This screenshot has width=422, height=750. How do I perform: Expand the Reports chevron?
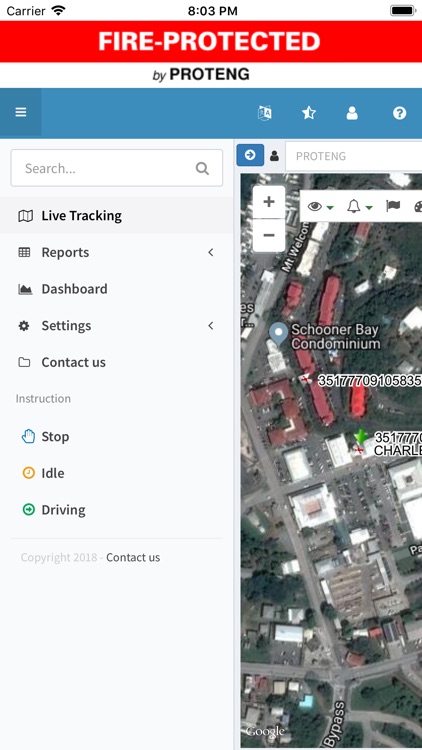tap(211, 252)
